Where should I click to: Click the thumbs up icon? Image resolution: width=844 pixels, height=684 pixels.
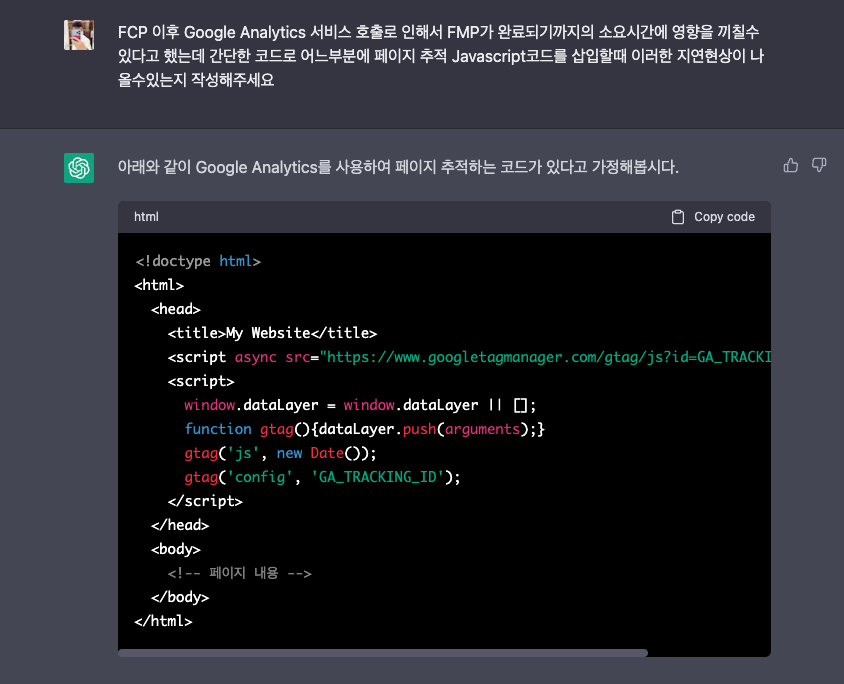pos(790,165)
